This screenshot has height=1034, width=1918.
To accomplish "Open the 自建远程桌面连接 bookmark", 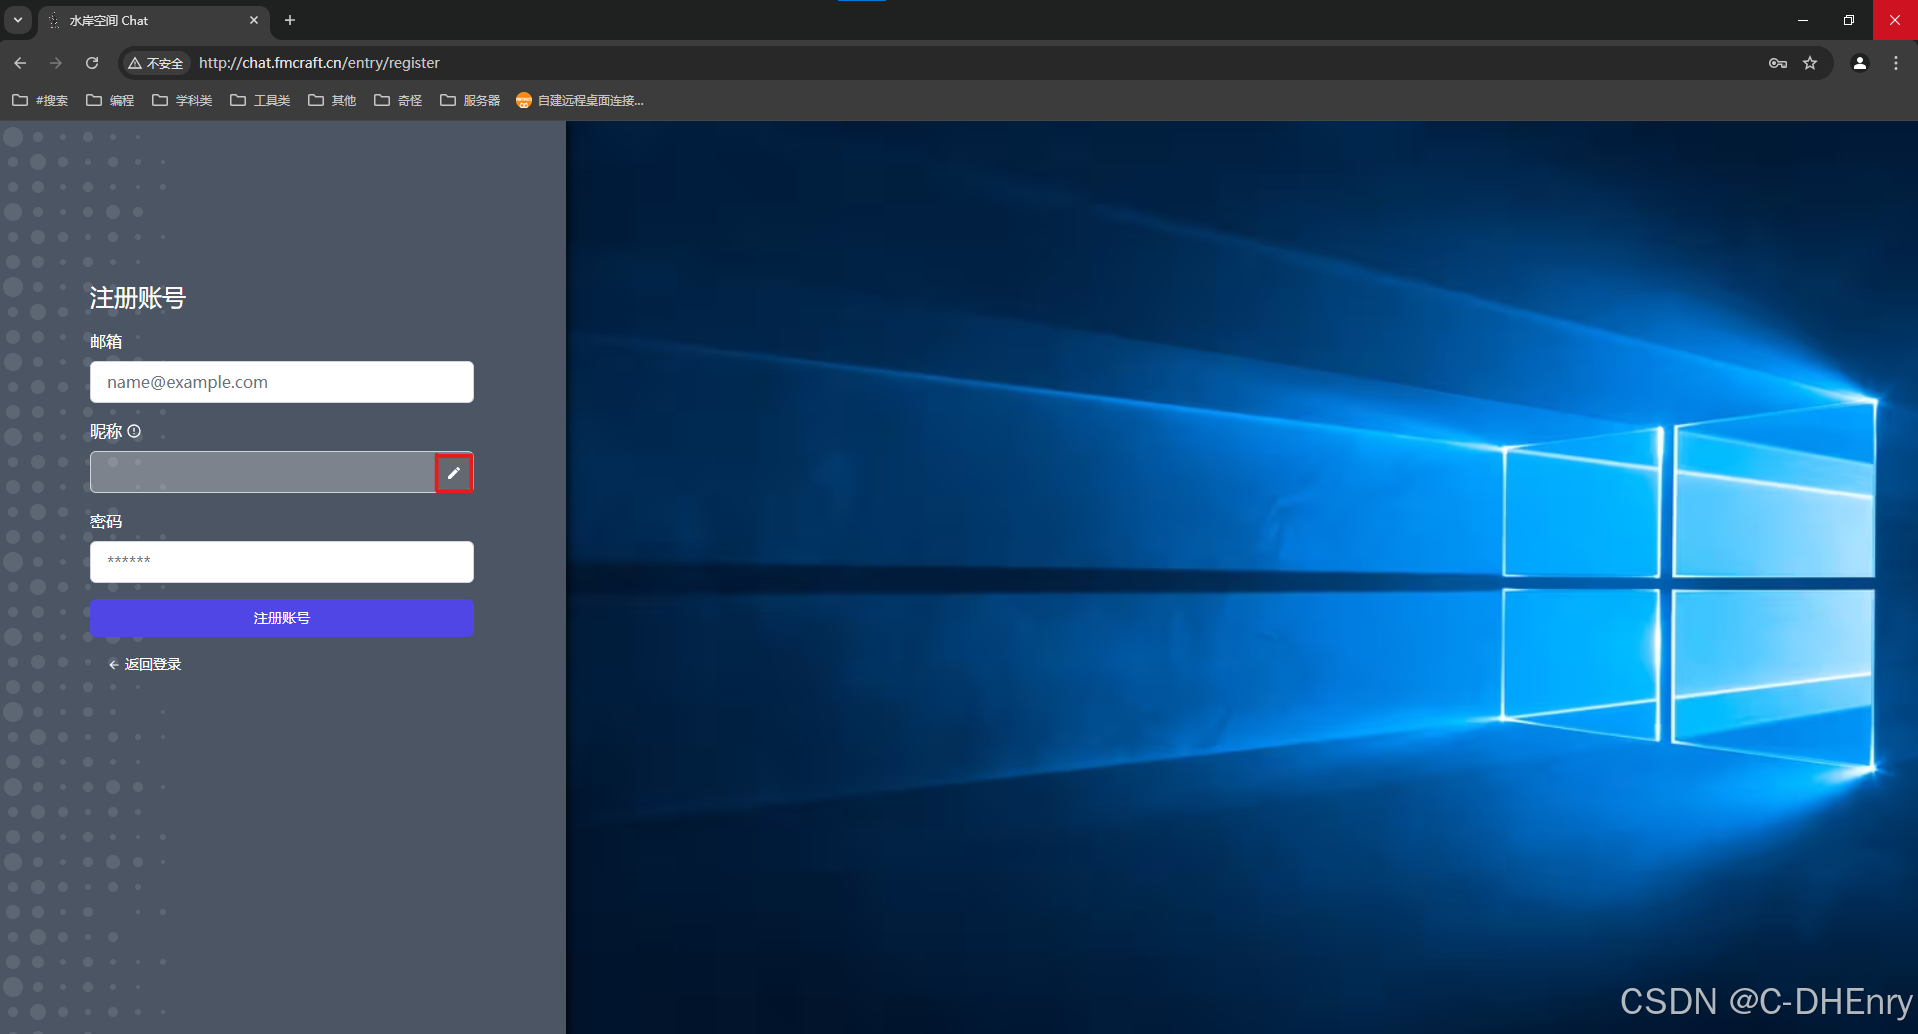I will (x=580, y=100).
